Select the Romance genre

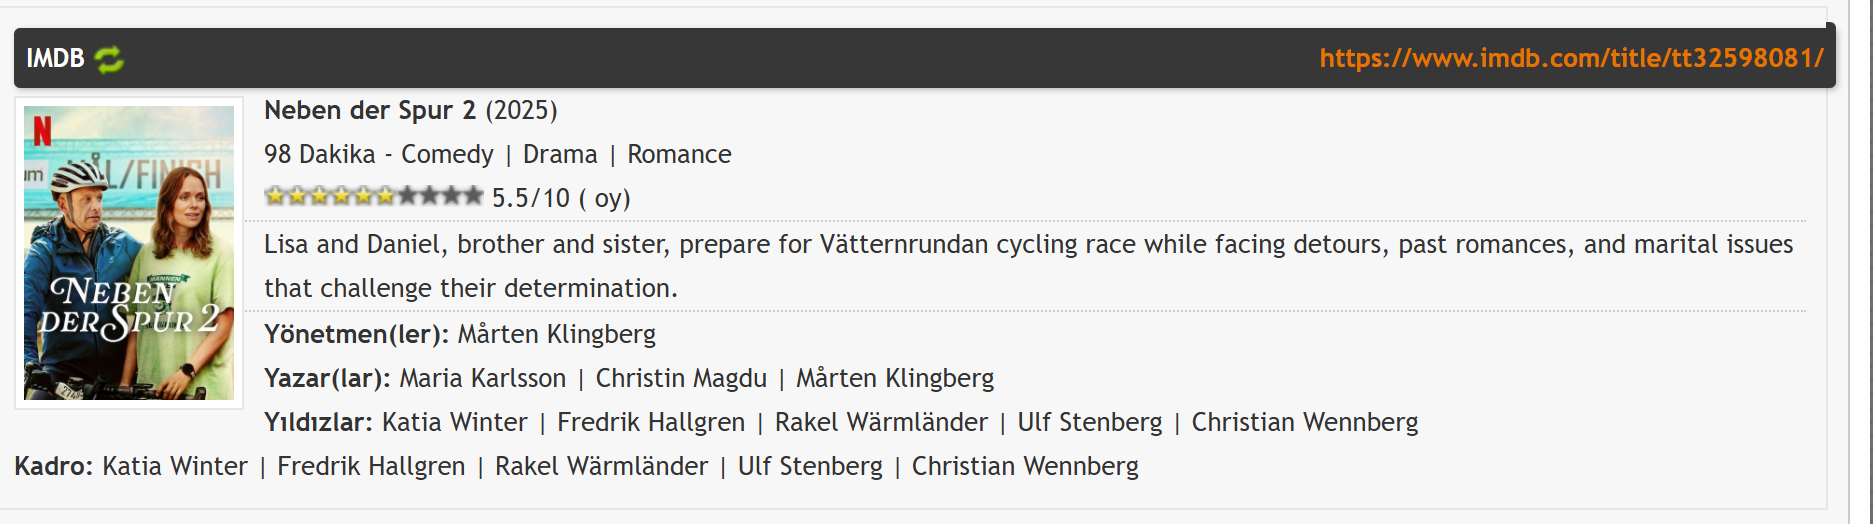[679, 154]
